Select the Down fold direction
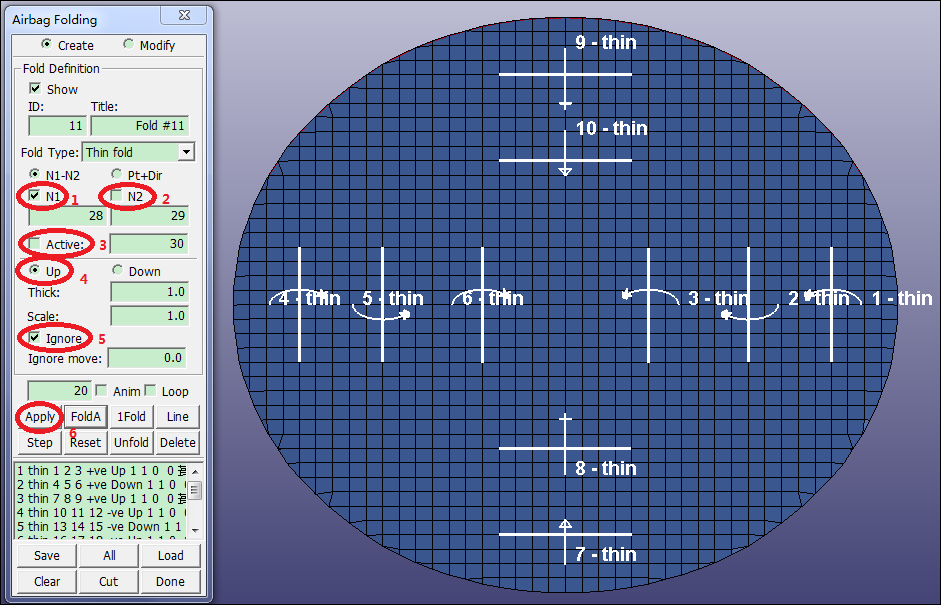Viewport: 941px width, 605px height. [116, 271]
